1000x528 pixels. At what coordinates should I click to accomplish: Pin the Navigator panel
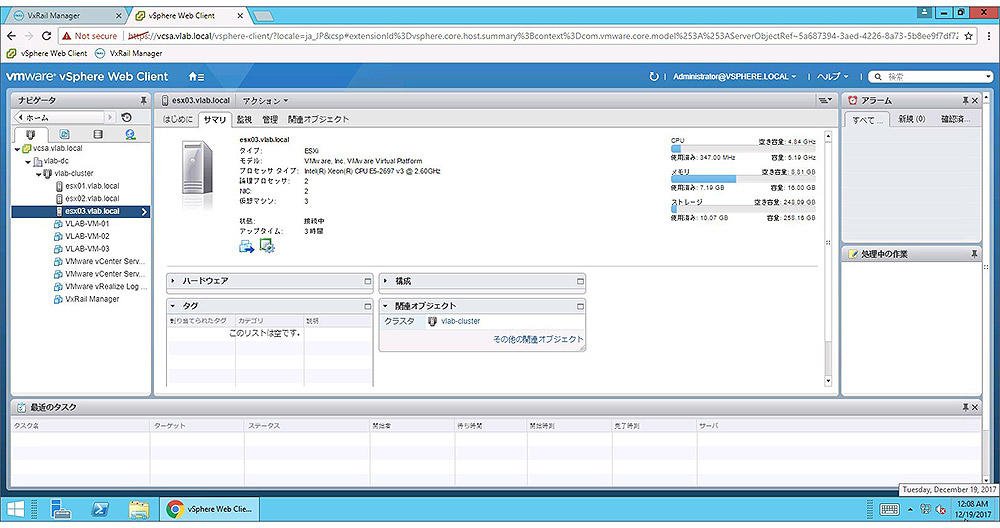pyautogui.click(x=143, y=101)
